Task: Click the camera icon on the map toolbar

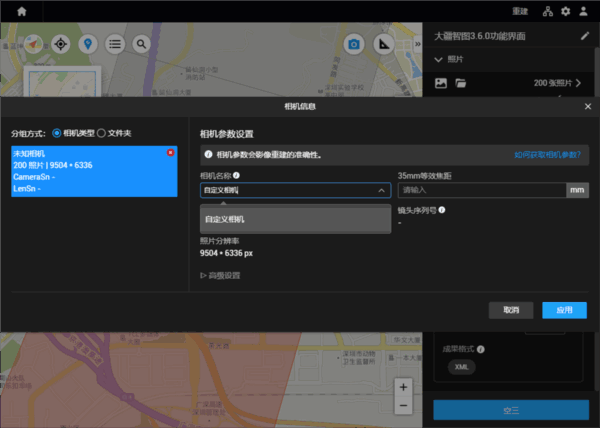Action: 353,44
